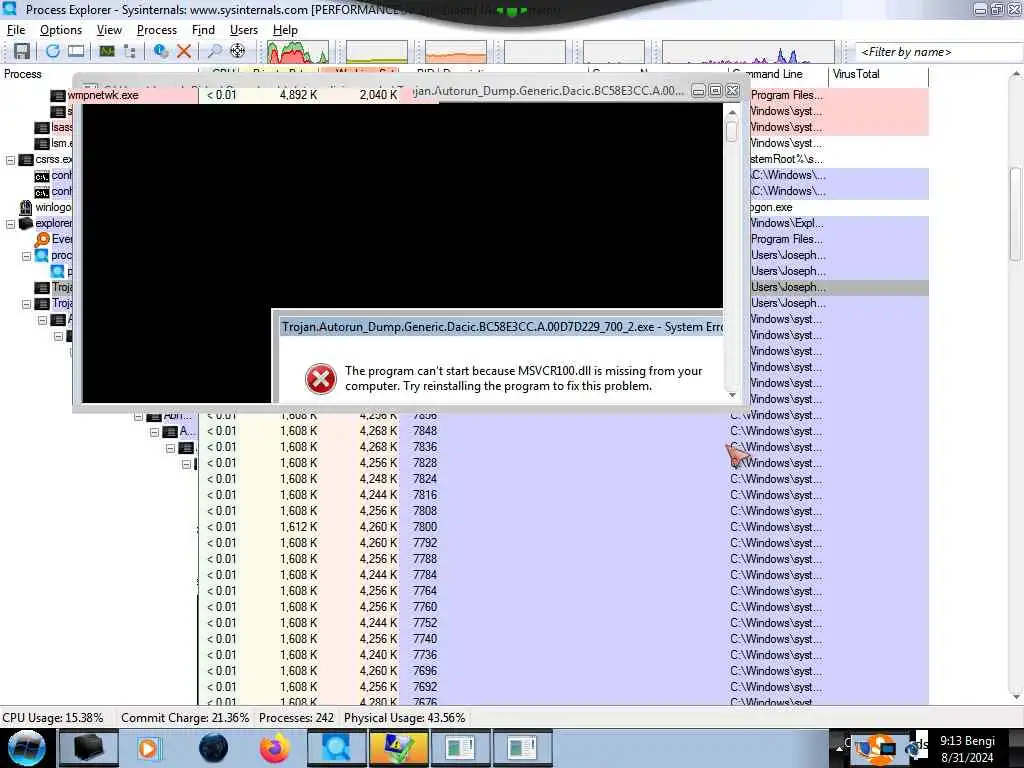The width and height of the screenshot is (1024, 768).
Task: Click the Find Window's Process target icon
Action: pos(238,51)
